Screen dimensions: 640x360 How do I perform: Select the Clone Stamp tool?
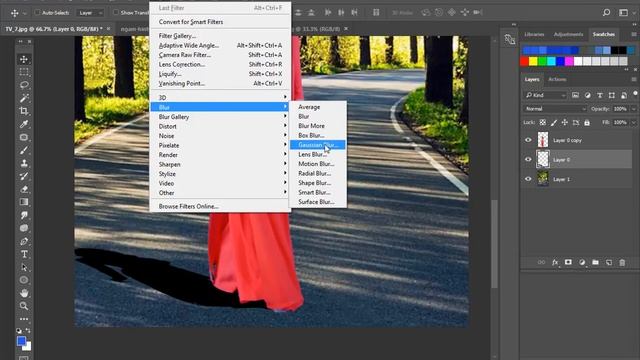pos(24,163)
